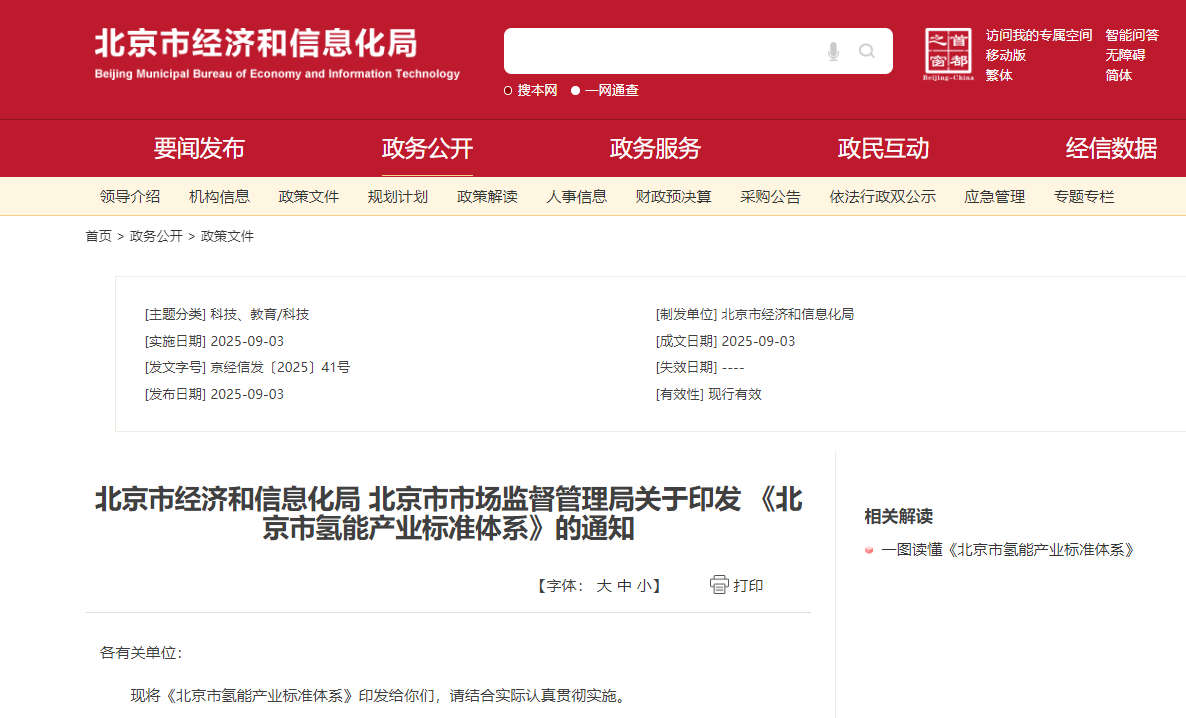1186x718 pixels.
Task: Click the 首页 breadcrumb link
Action: (98, 236)
